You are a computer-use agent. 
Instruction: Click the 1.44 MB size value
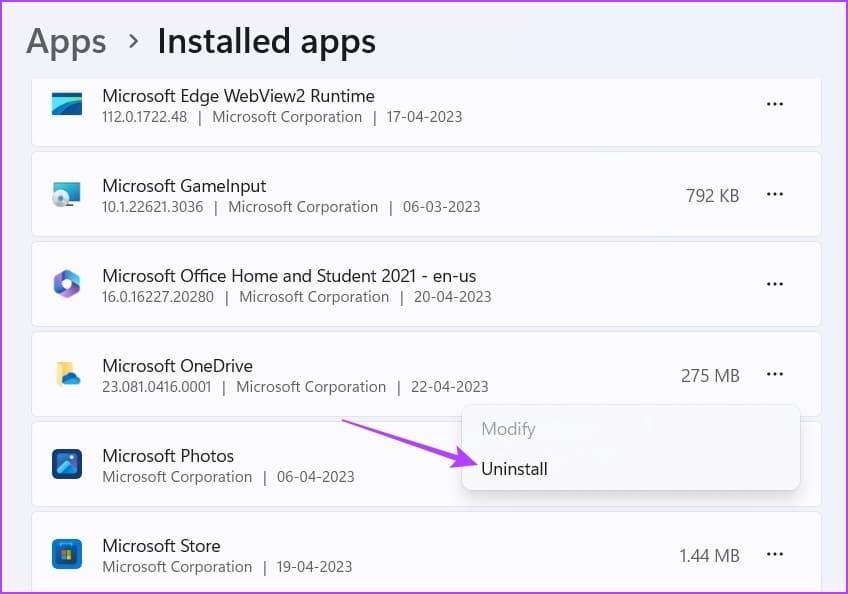(710, 556)
